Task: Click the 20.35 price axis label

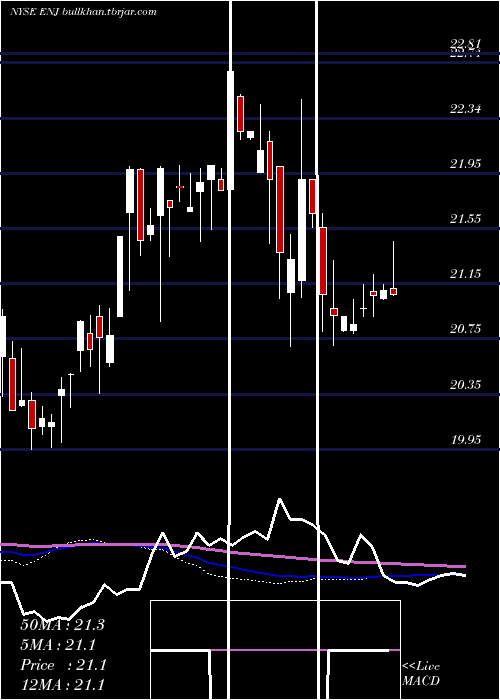Action: click(x=465, y=384)
